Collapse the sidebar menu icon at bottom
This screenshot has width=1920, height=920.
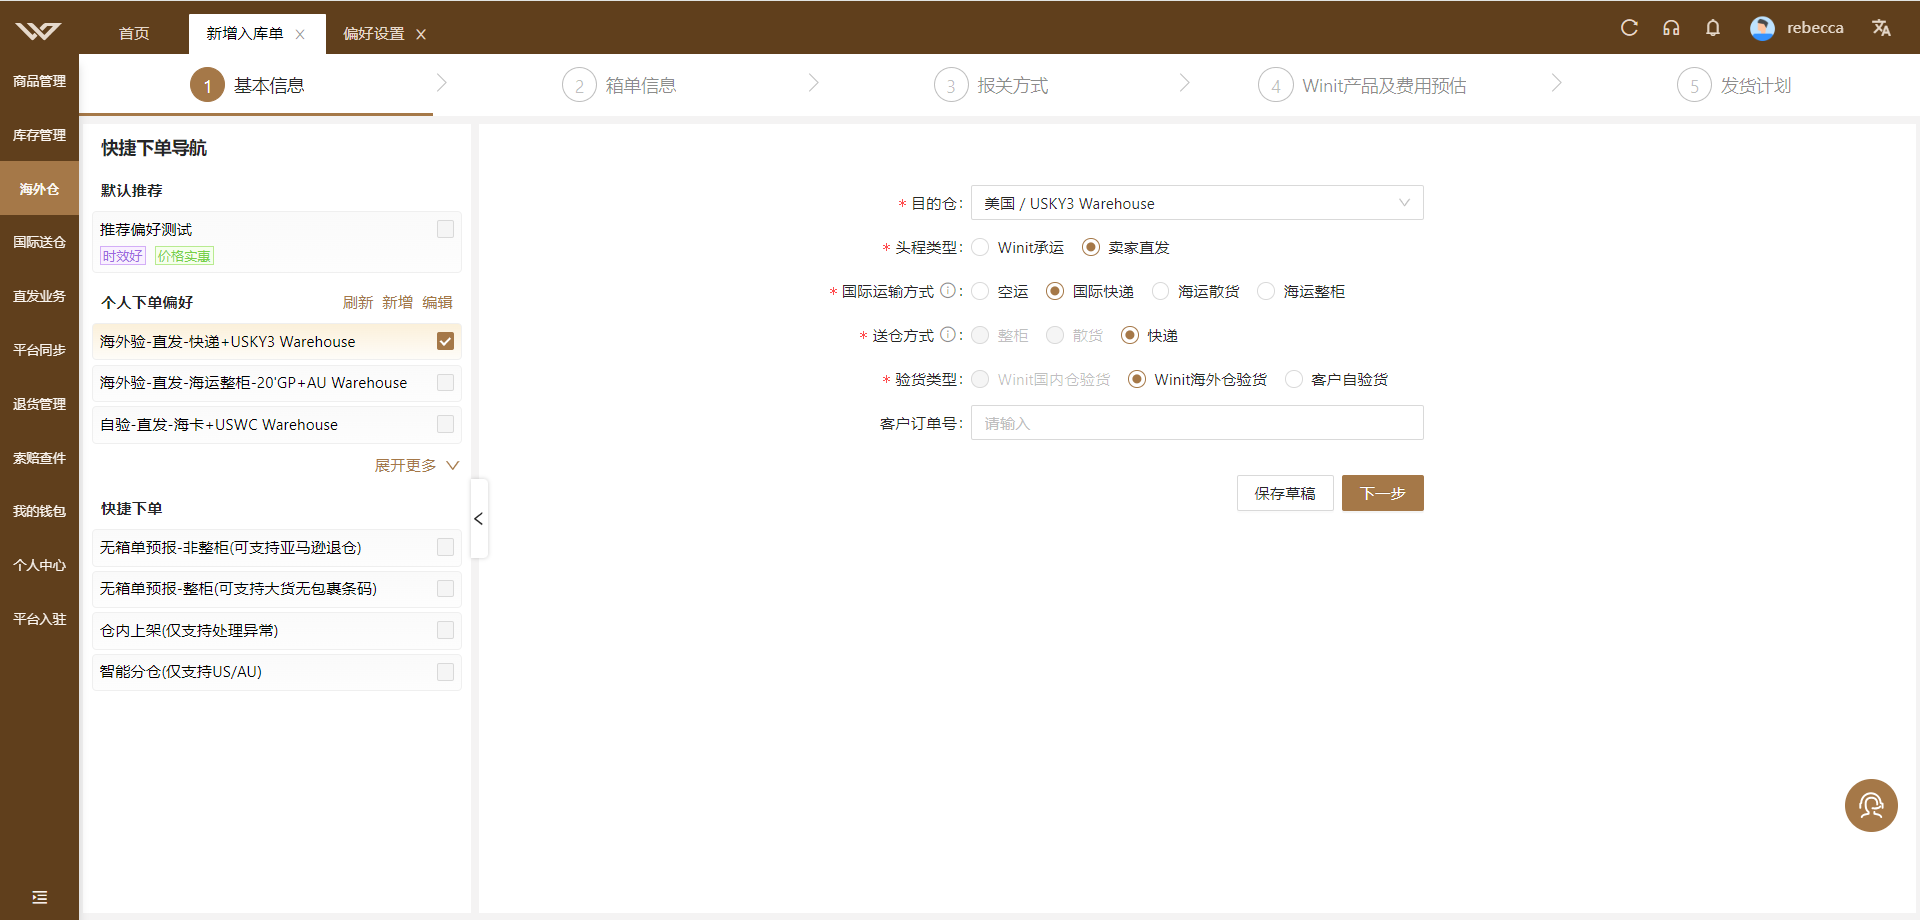(39, 897)
